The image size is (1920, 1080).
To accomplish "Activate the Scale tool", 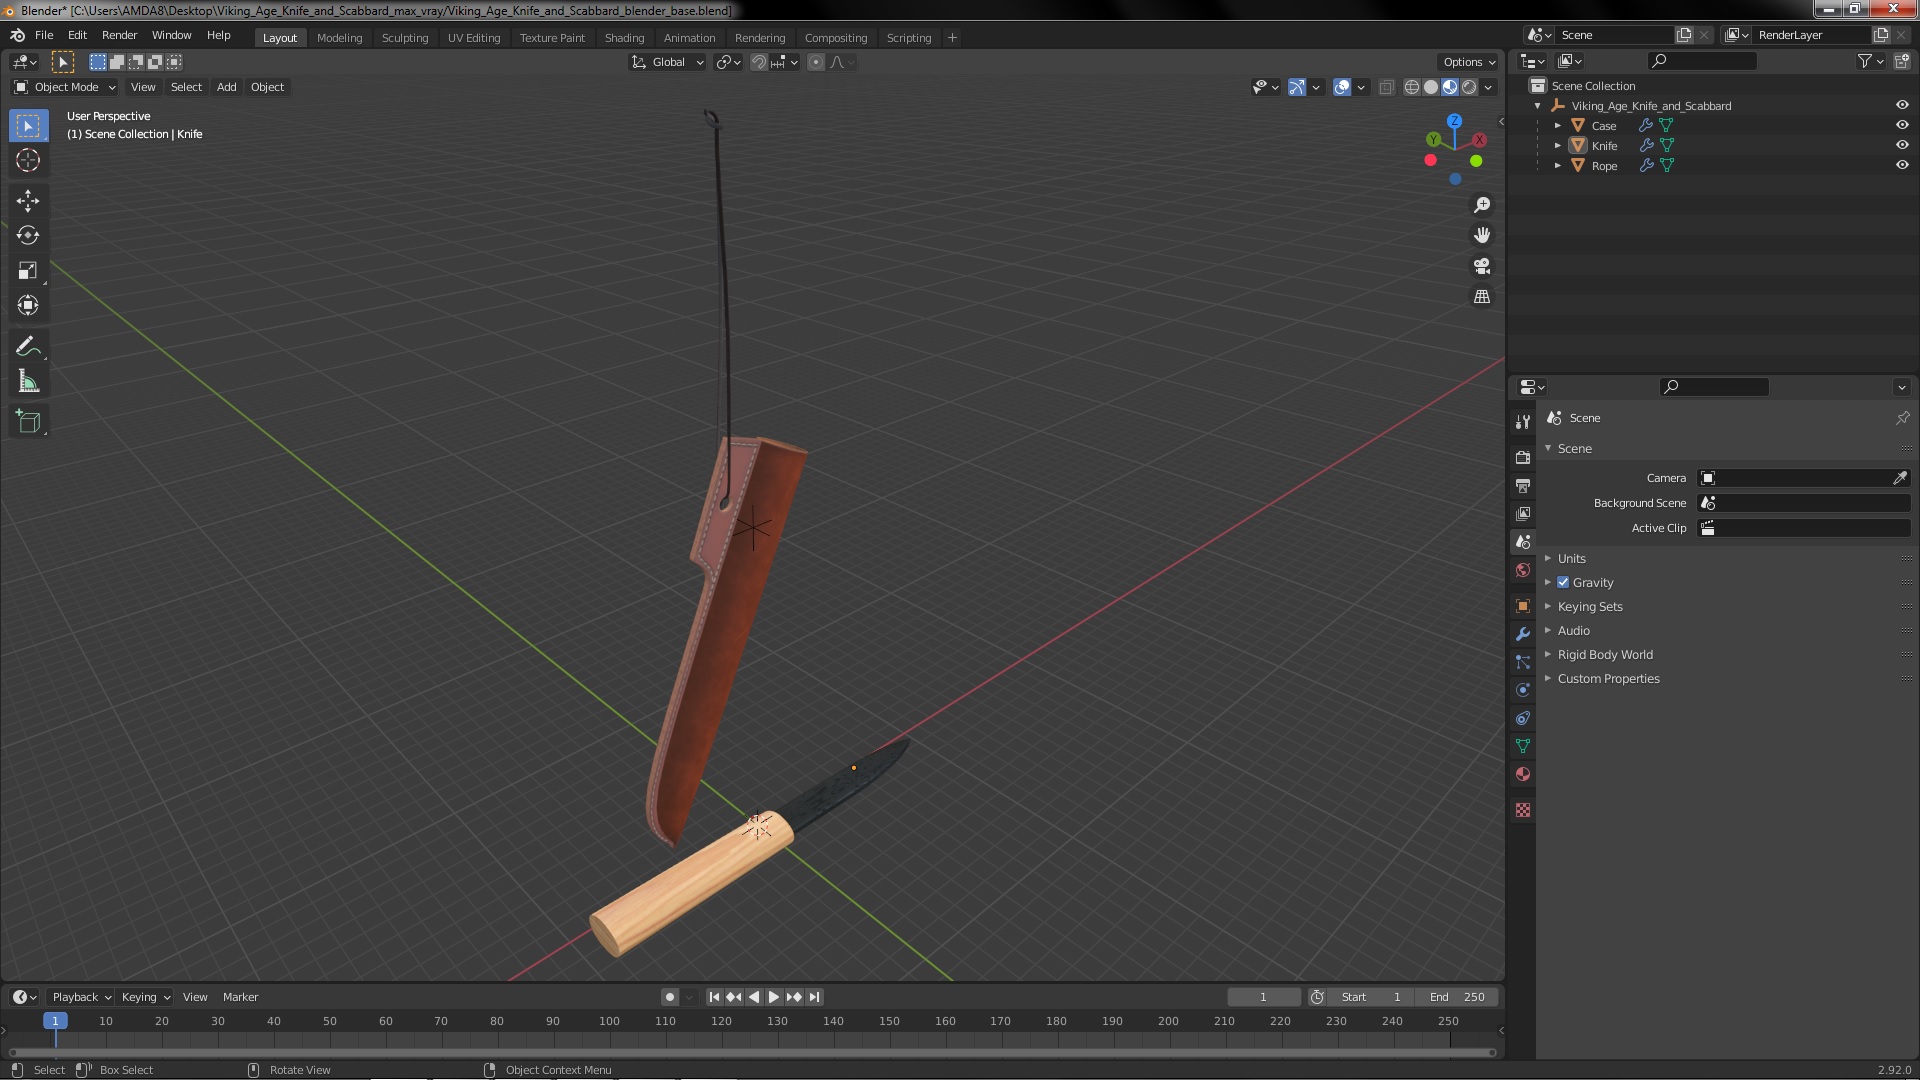I will point(28,271).
